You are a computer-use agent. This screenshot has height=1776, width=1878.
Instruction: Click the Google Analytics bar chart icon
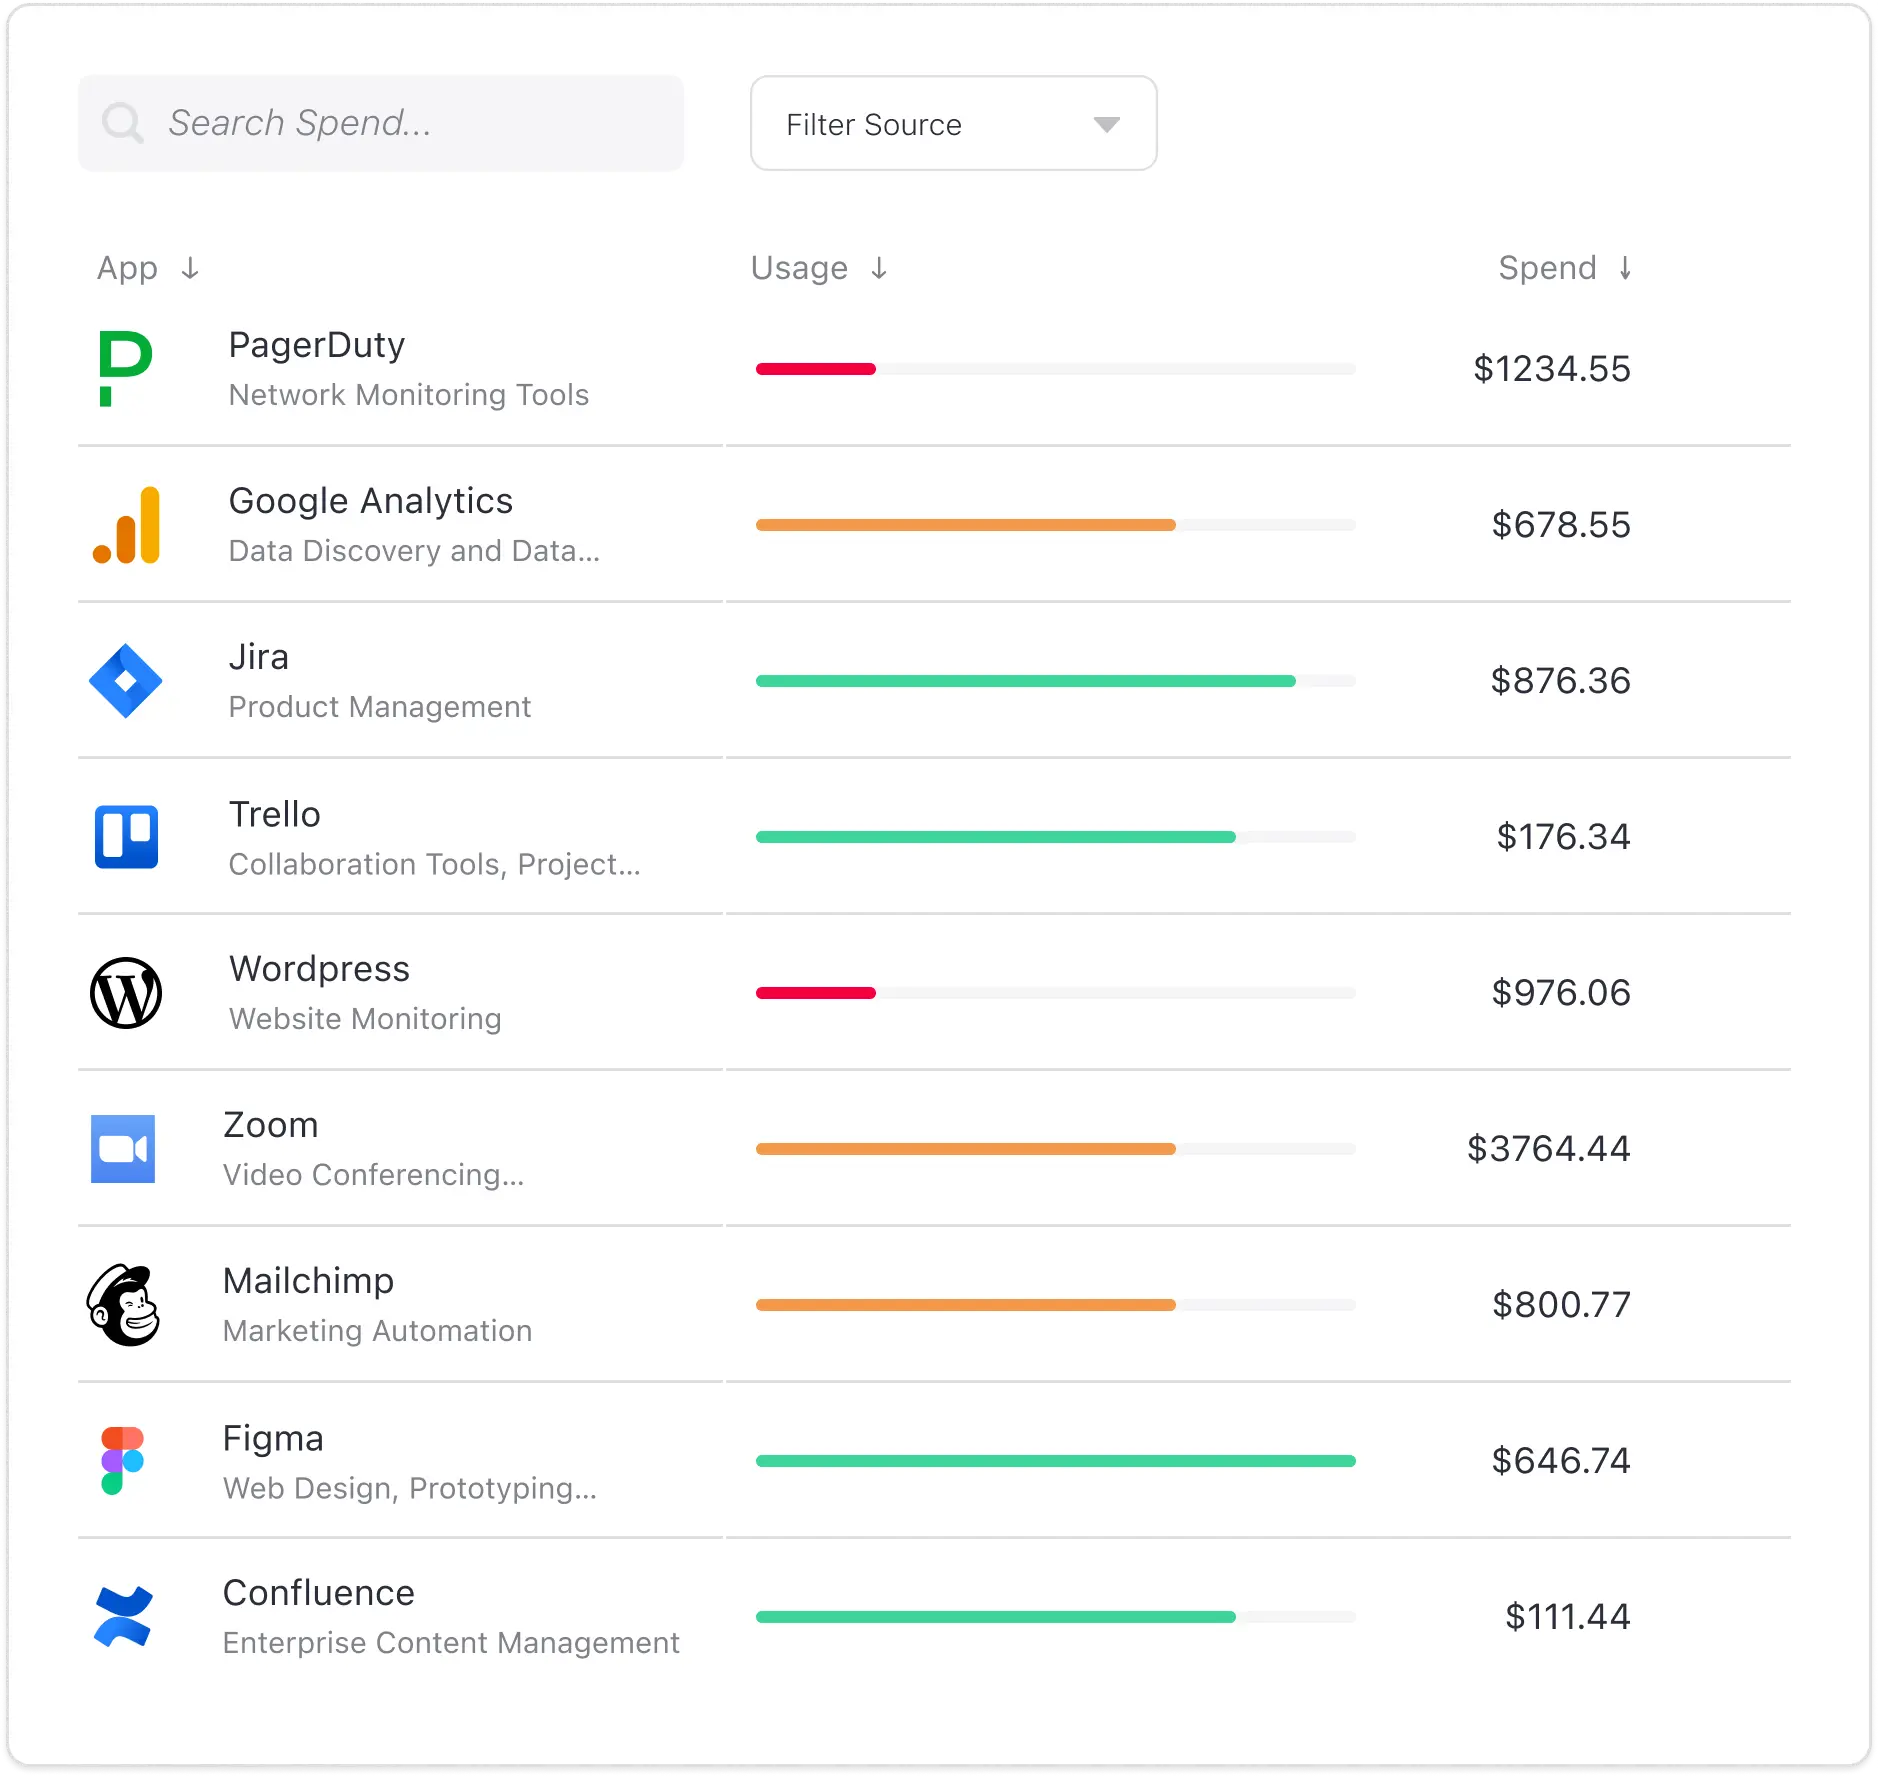tap(126, 525)
